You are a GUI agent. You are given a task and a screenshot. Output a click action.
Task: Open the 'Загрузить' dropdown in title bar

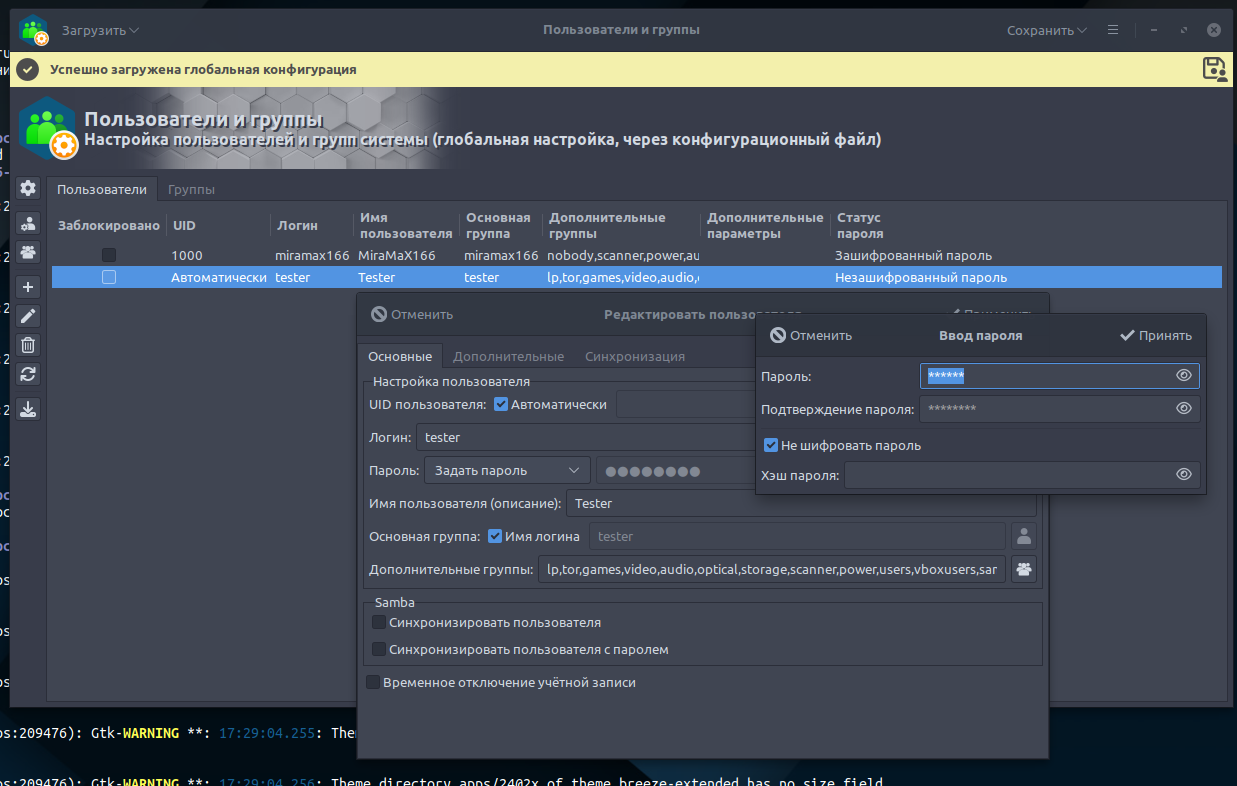coord(100,30)
